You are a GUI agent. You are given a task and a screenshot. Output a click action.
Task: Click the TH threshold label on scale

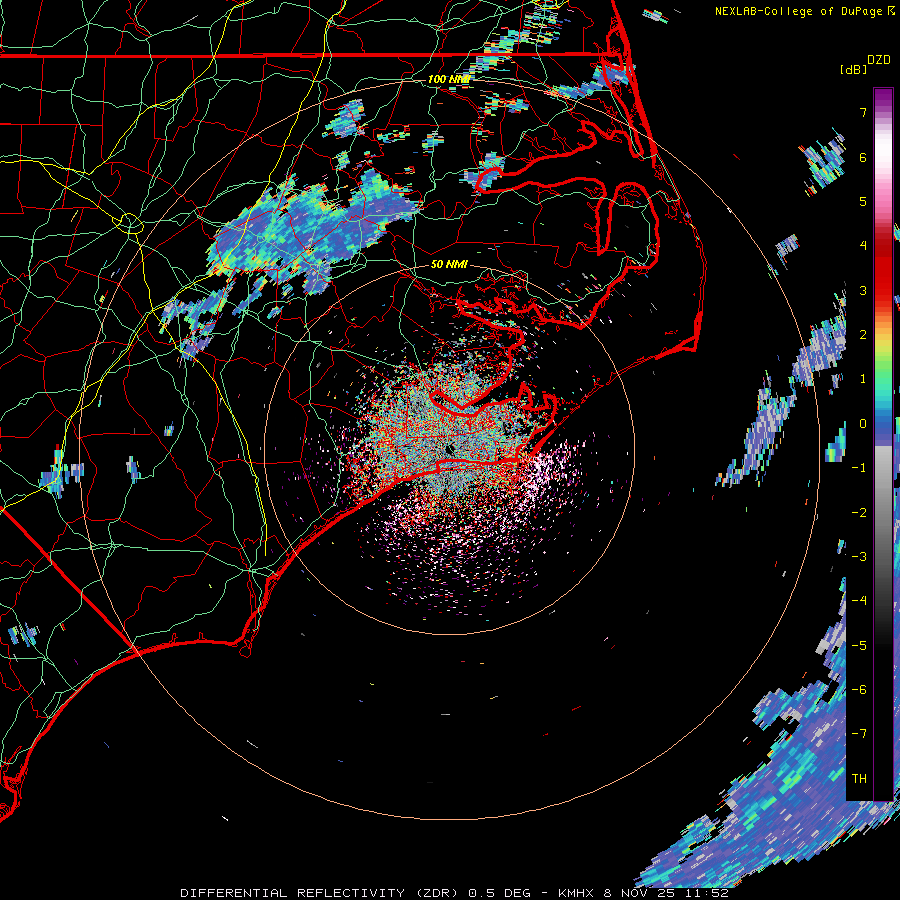tap(859, 779)
